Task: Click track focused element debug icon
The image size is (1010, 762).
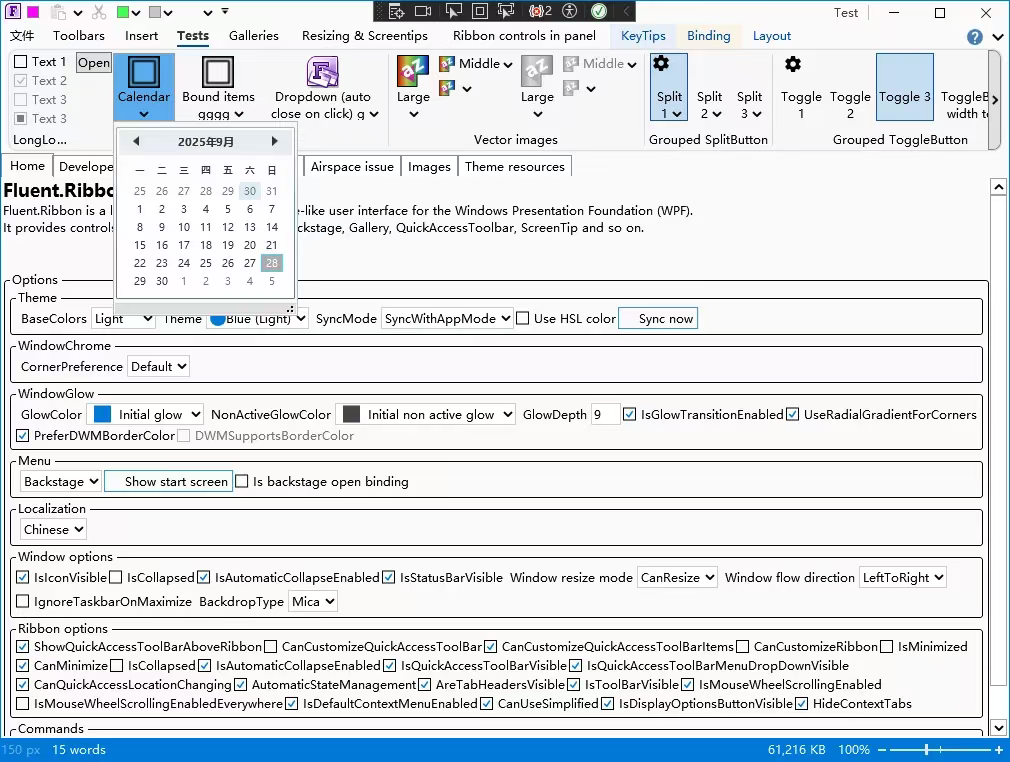Action: [x=506, y=11]
